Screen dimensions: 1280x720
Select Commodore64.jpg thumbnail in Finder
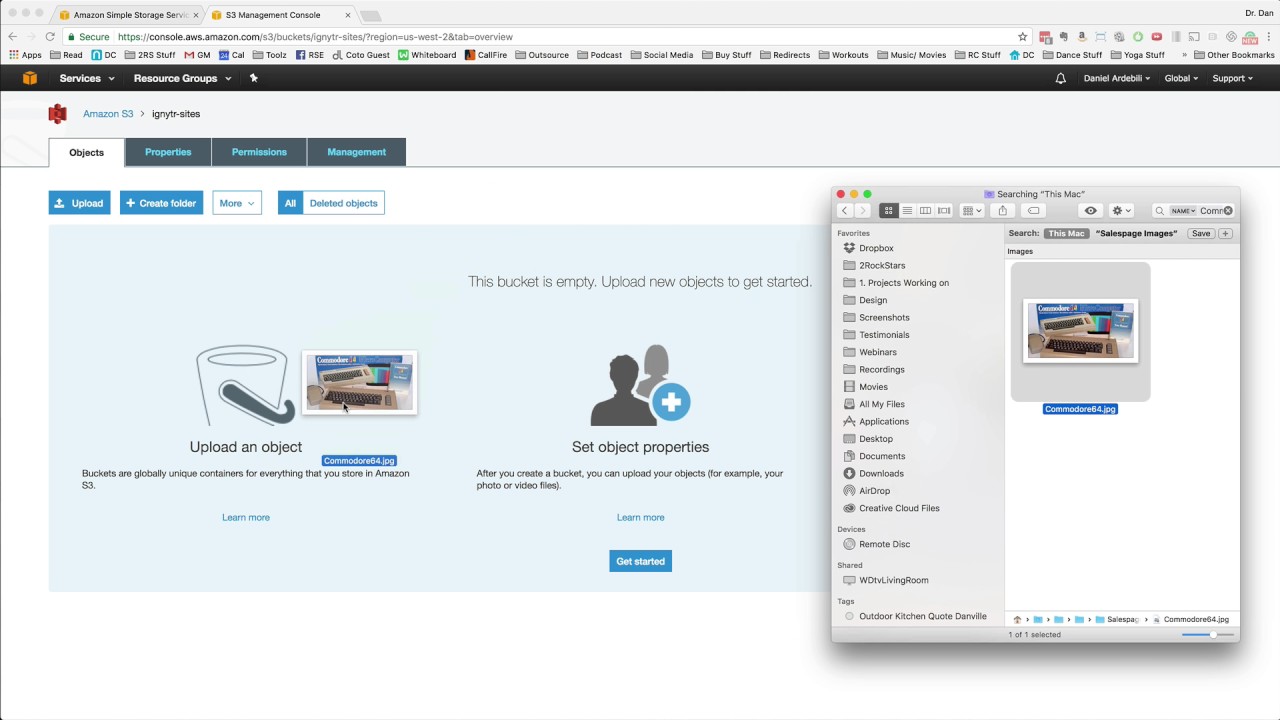[1081, 331]
